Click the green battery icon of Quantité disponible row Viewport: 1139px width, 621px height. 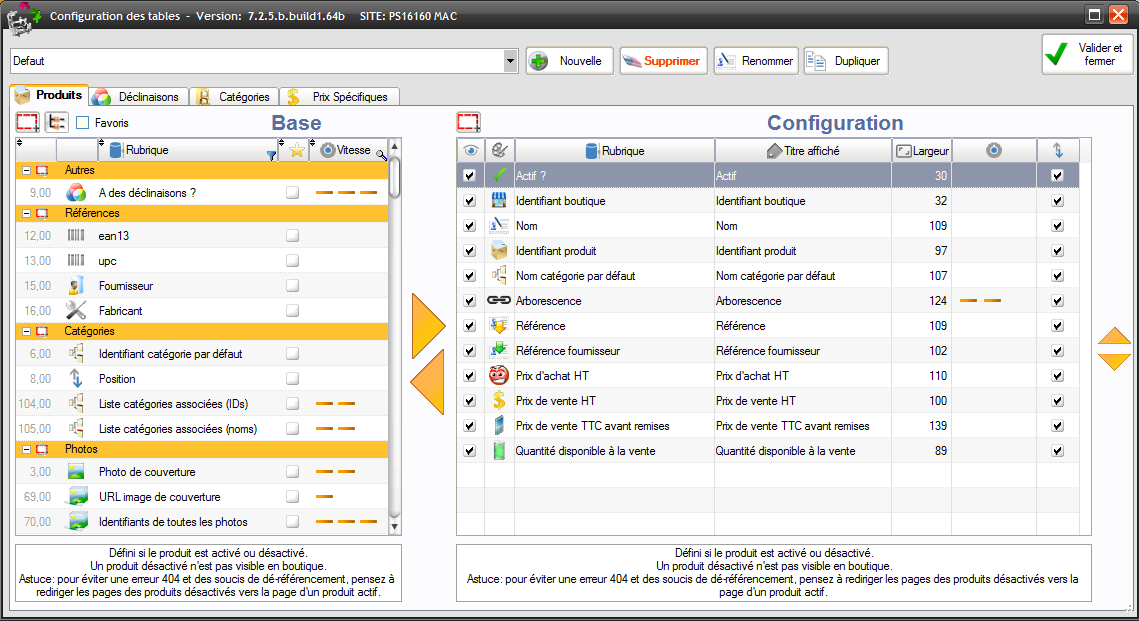[x=498, y=450]
